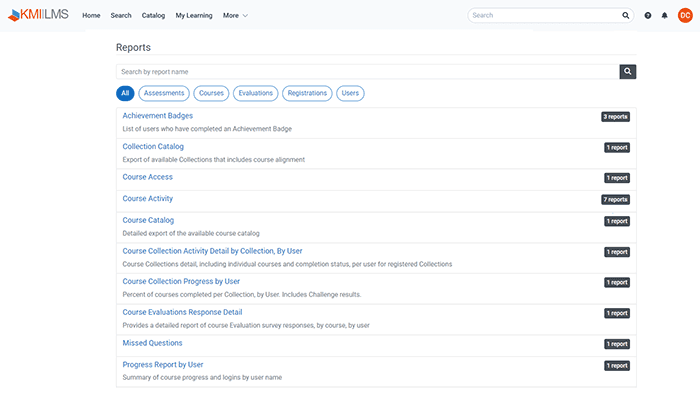Screen dimensions: 700x393
Task: Click 'Percent of courses completed per Collection' text
Action: click(242, 295)
